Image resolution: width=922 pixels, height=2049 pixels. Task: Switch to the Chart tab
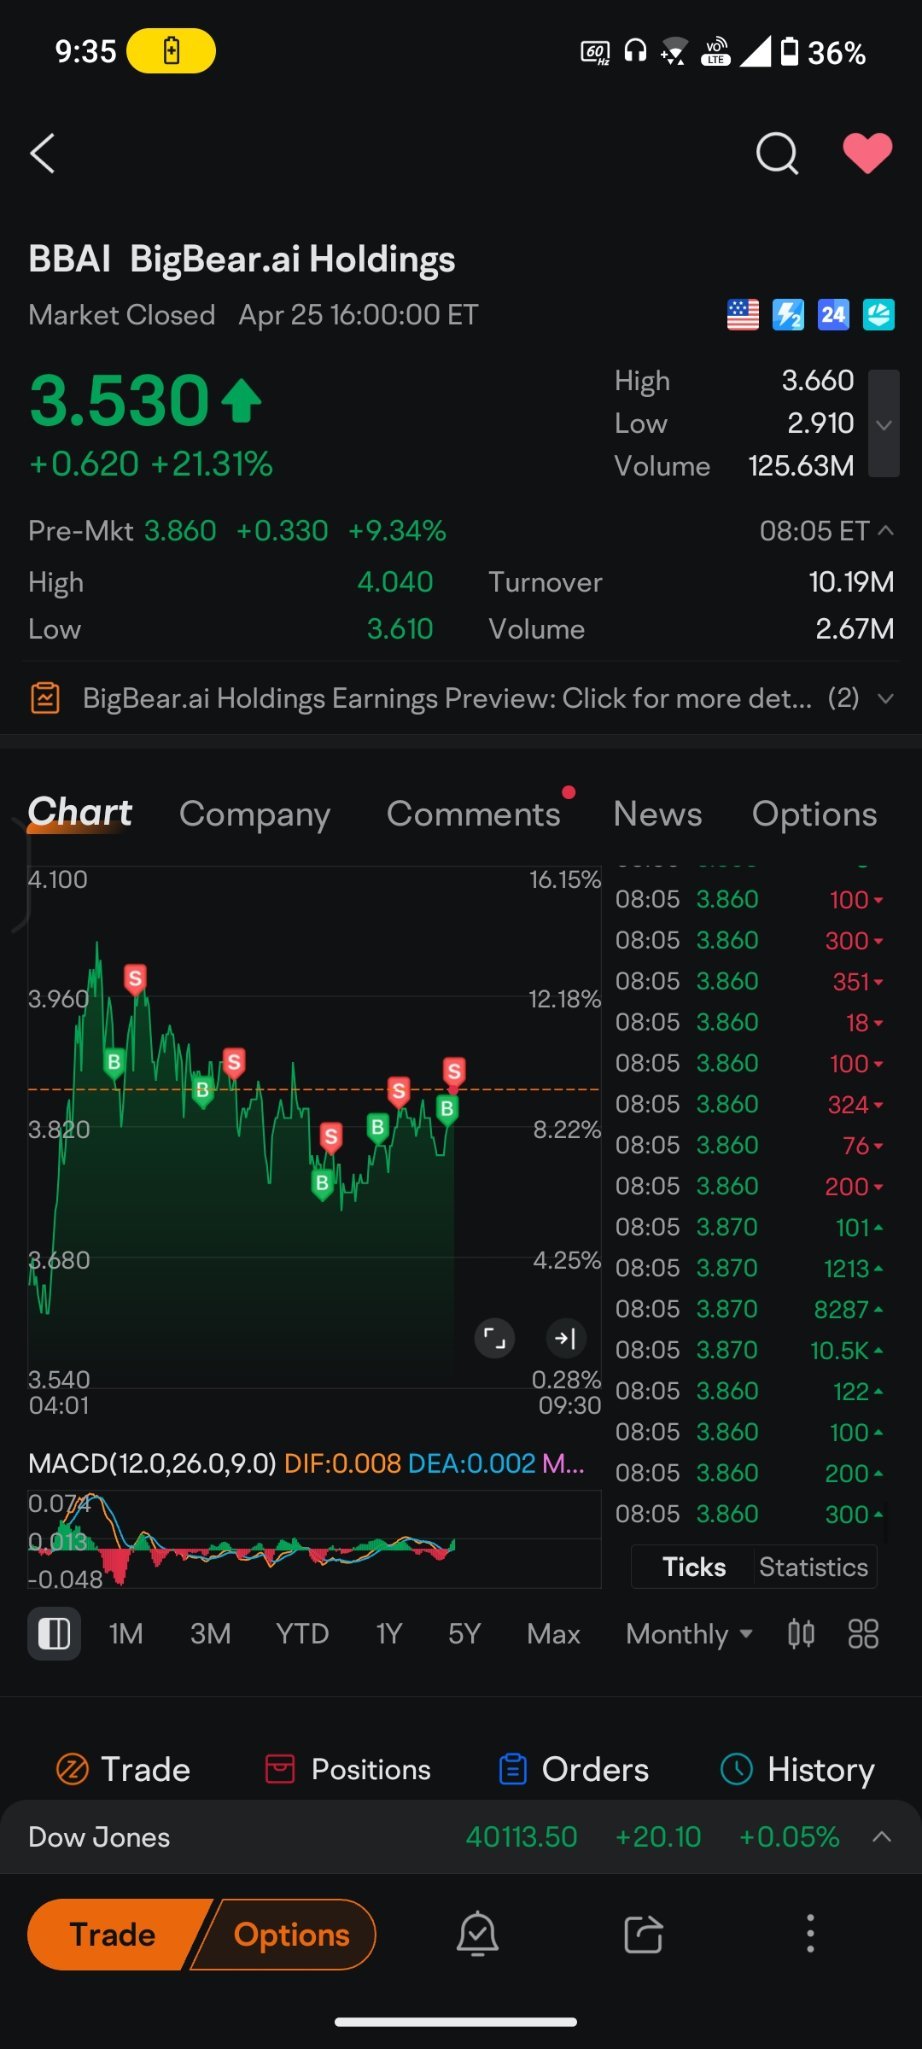point(80,813)
